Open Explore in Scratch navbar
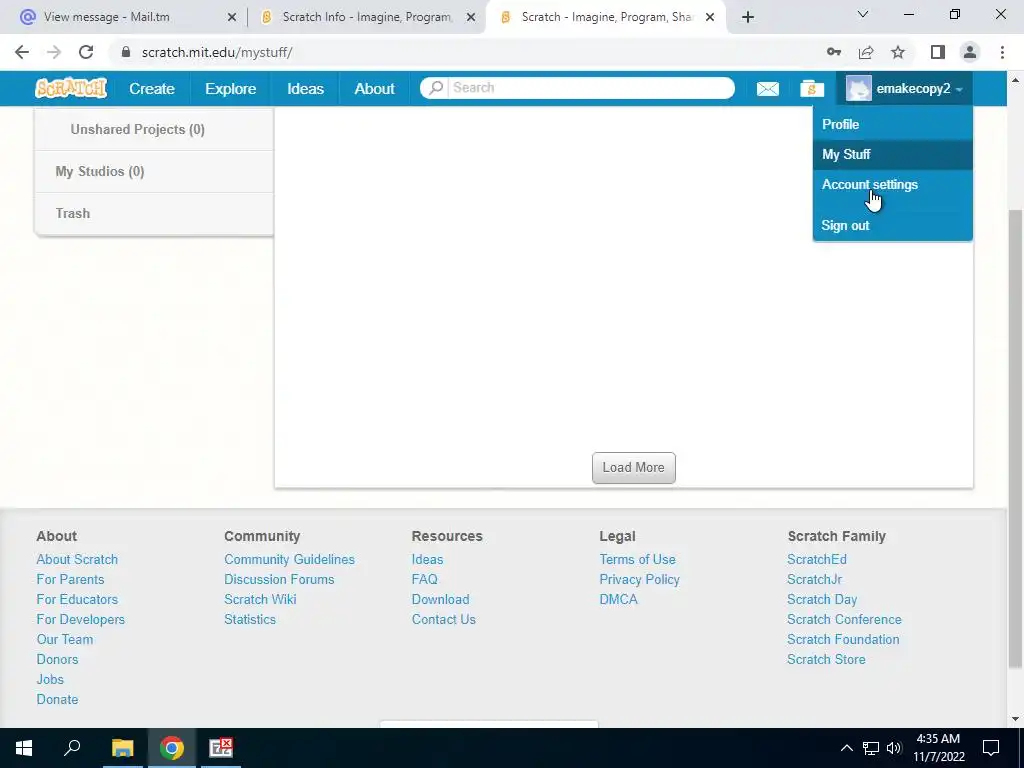 pos(231,88)
